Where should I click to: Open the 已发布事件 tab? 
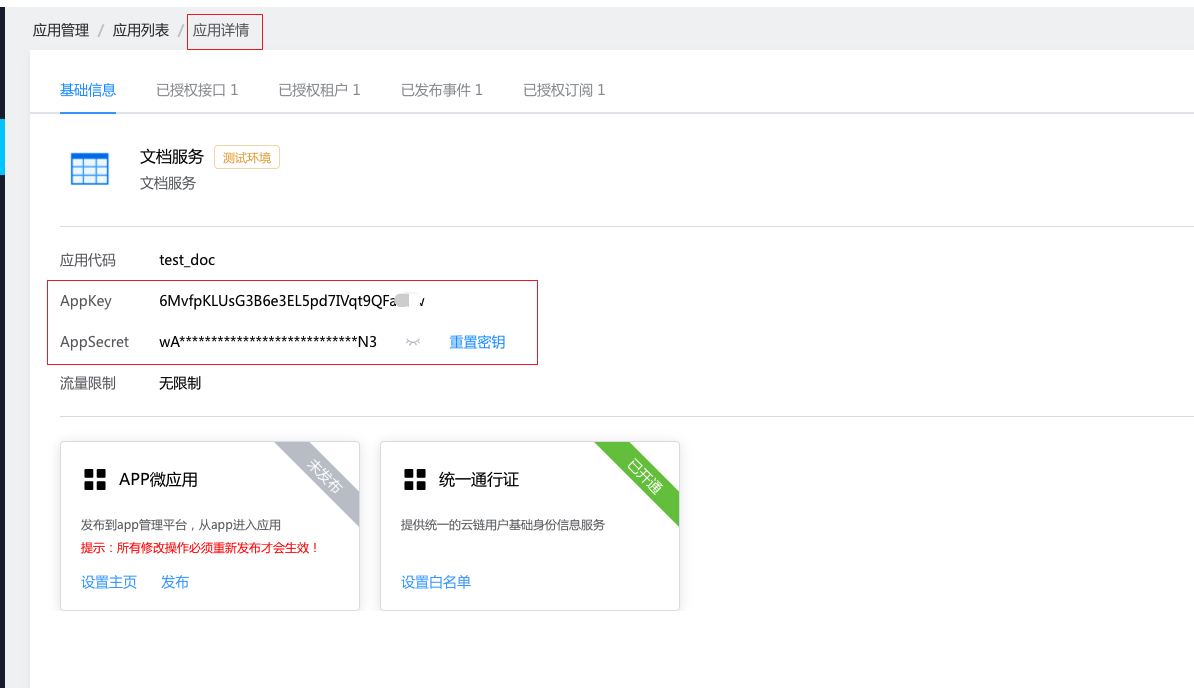tap(442, 90)
